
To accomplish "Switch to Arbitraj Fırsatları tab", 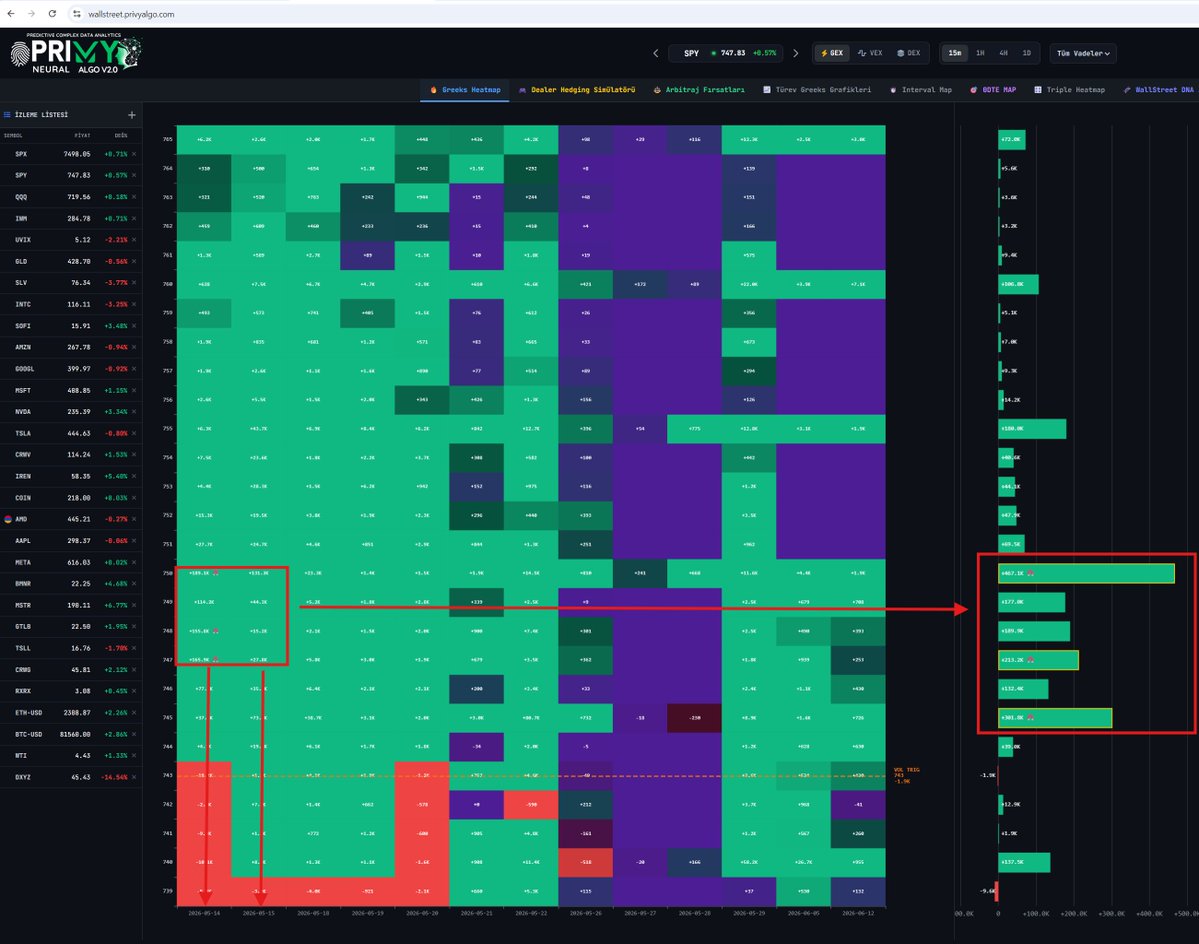I will 699,90.
